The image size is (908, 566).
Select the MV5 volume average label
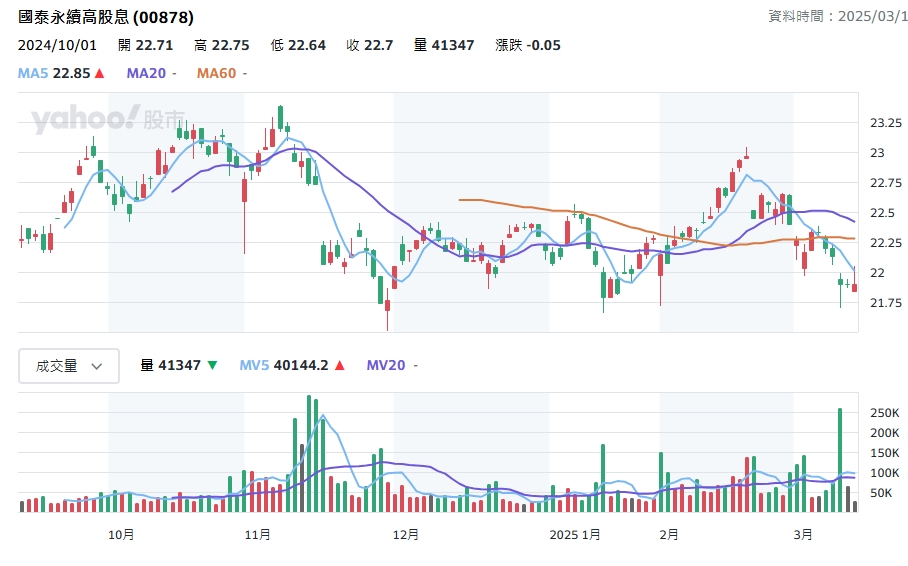[256, 366]
